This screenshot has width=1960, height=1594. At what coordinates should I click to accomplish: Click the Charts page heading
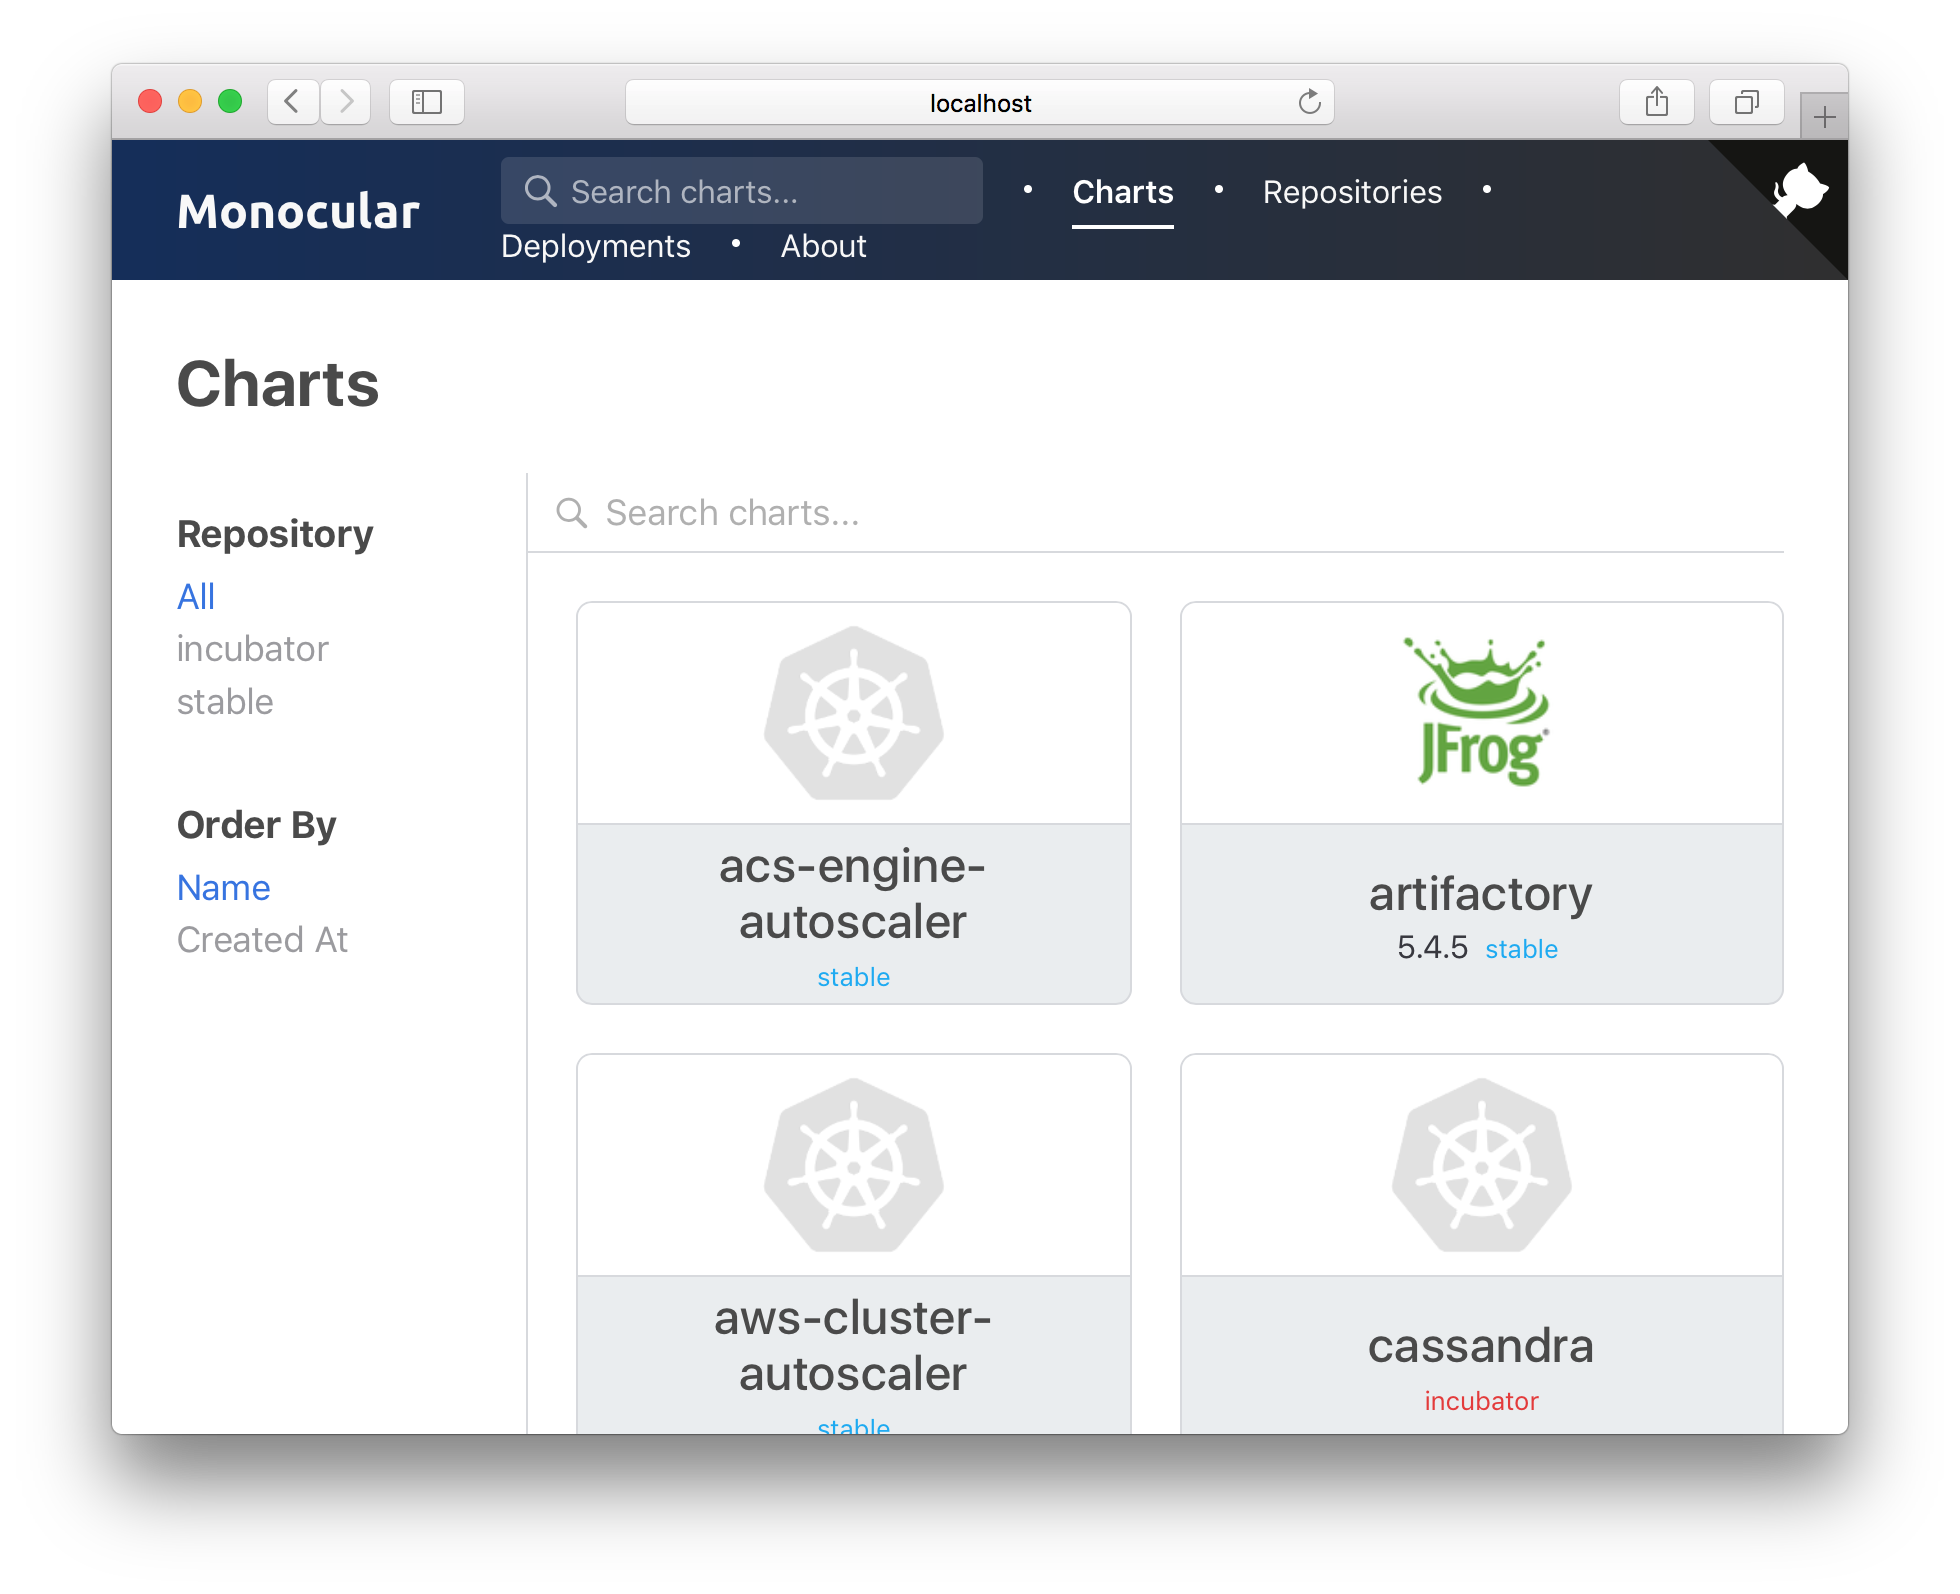click(278, 384)
